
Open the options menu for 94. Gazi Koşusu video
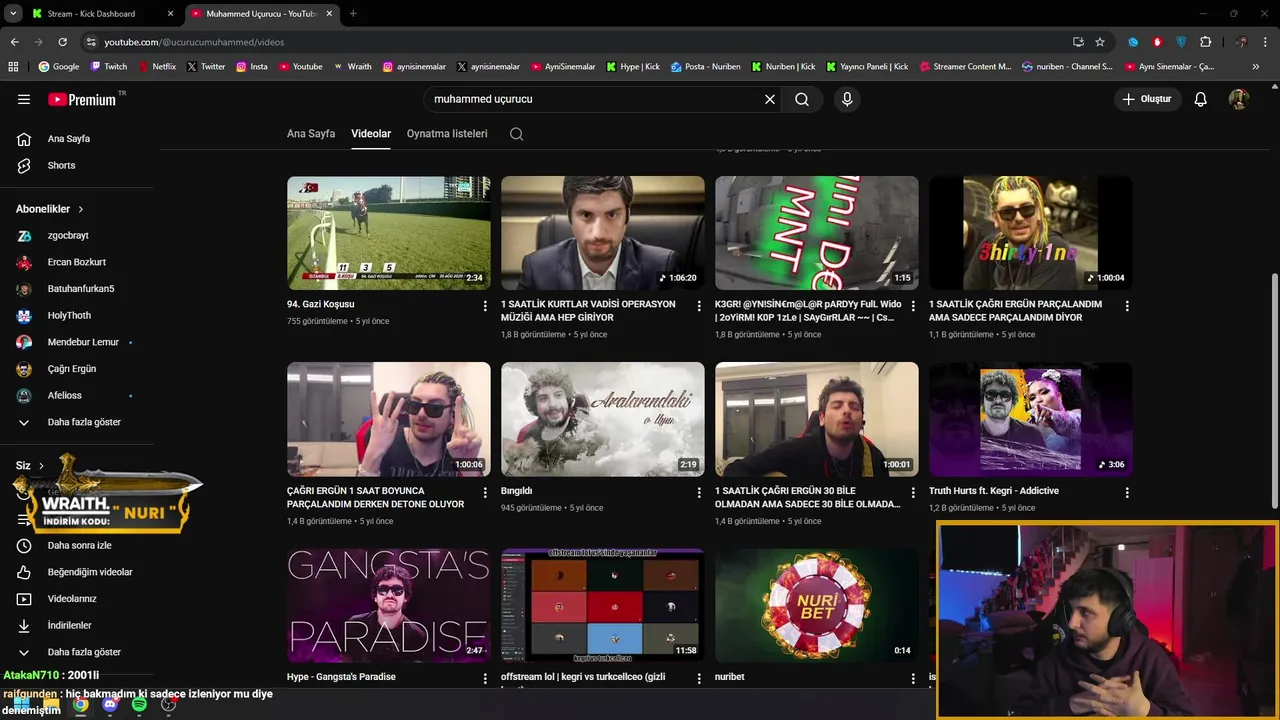(x=485, y=305)
